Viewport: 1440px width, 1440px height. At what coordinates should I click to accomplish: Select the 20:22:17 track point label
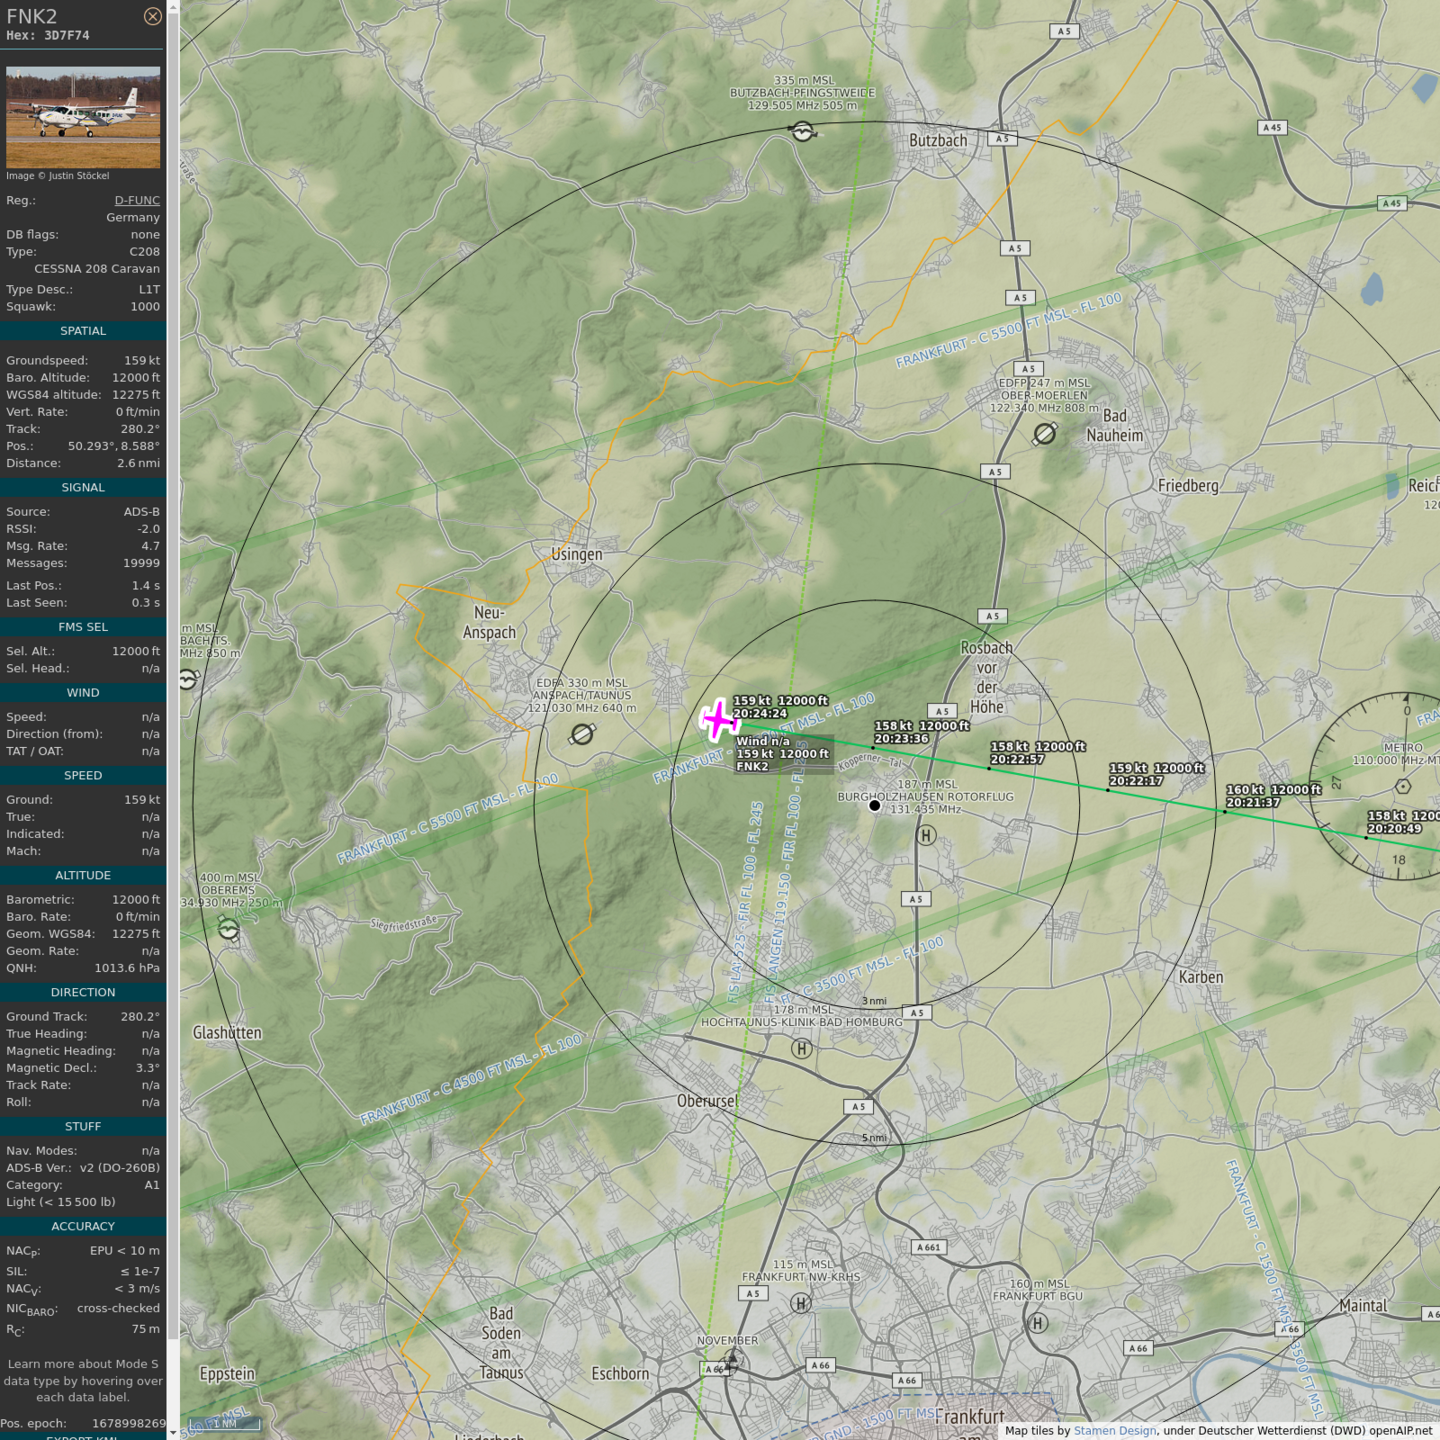1156,775
